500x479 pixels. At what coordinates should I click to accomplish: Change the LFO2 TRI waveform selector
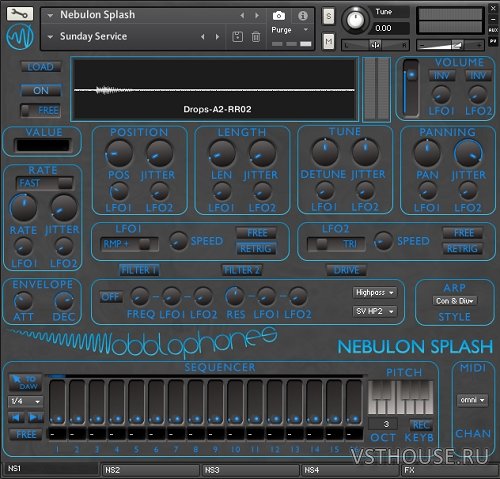(336, 244)
